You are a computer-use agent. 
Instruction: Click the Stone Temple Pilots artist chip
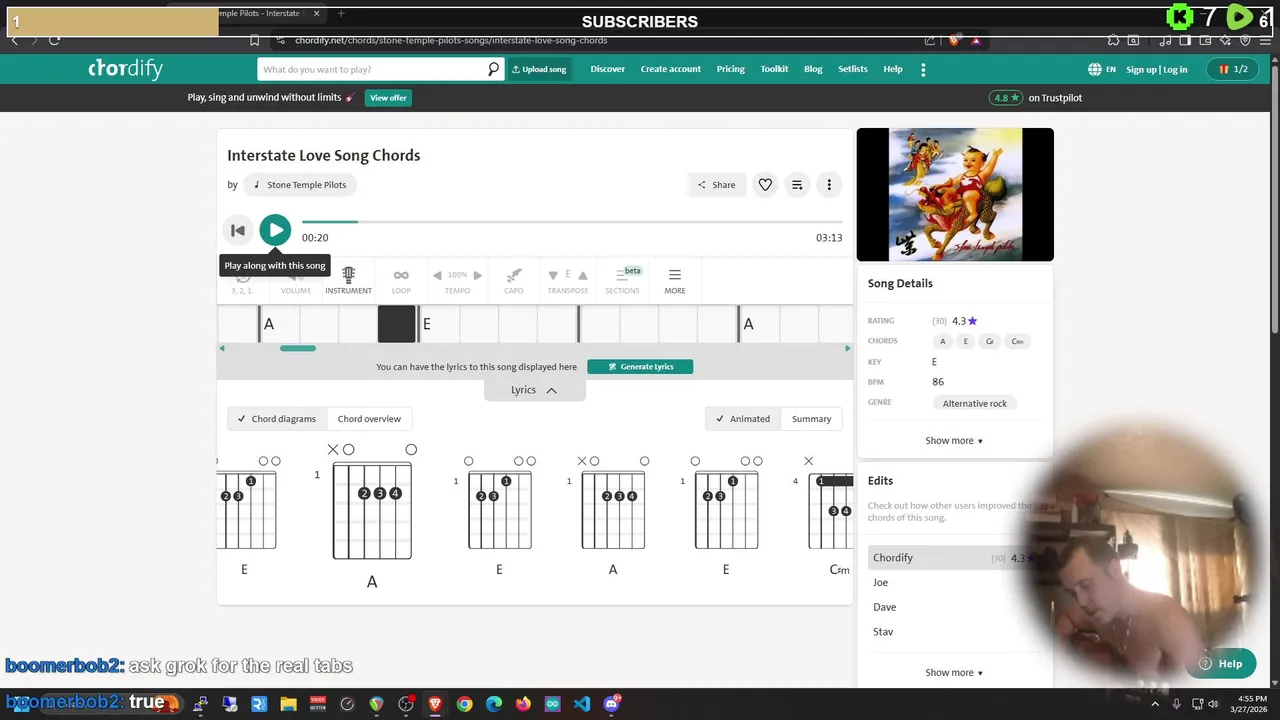300,185
